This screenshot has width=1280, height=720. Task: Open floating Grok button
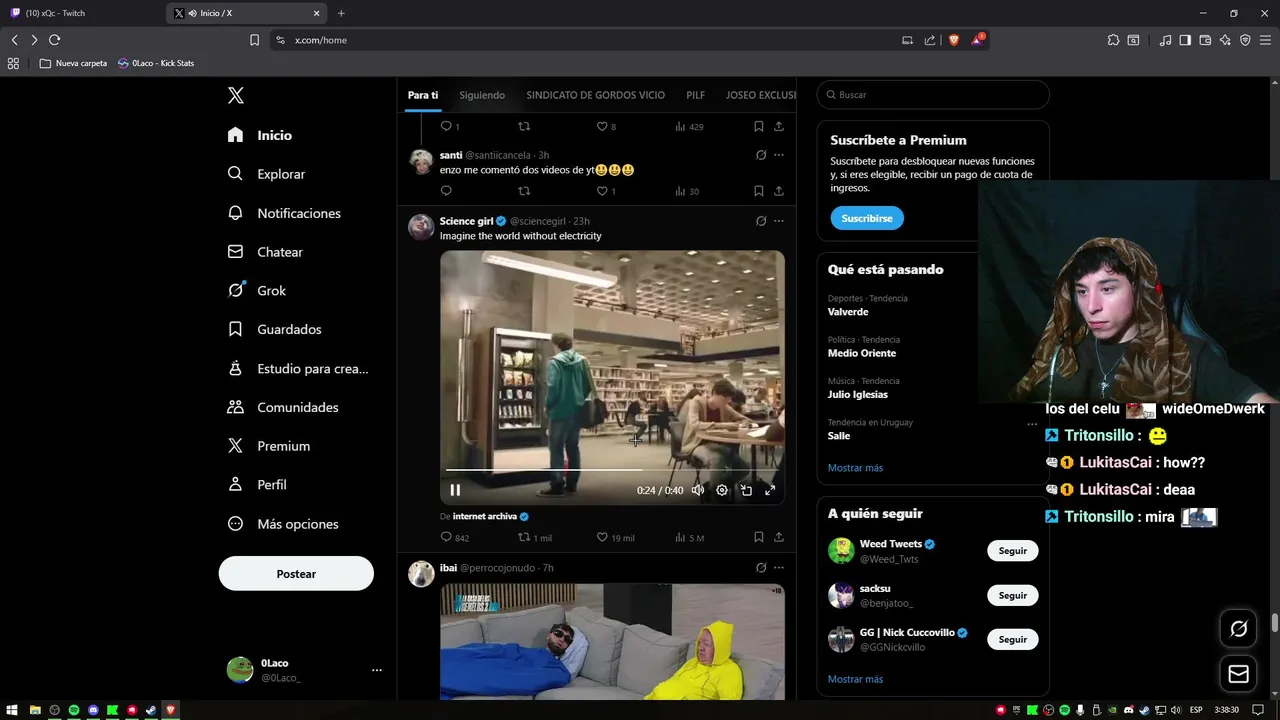click(x=1239, y=629)
